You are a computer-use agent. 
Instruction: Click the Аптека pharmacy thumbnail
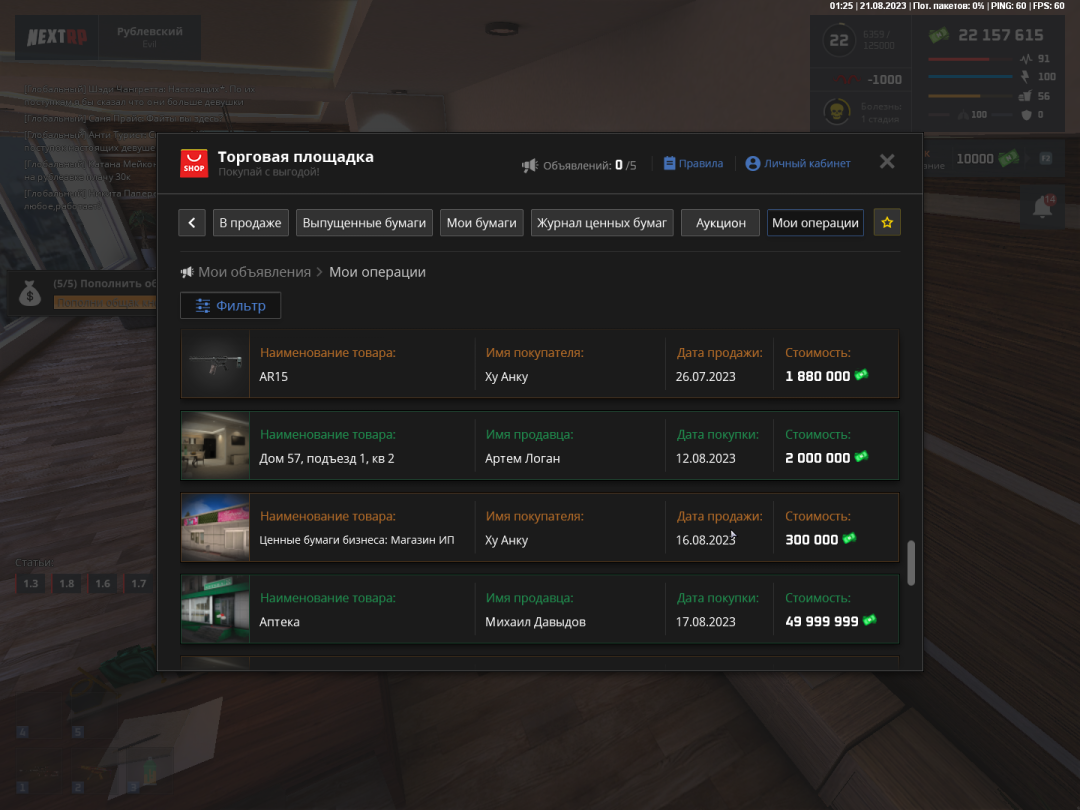coord(215,609)
